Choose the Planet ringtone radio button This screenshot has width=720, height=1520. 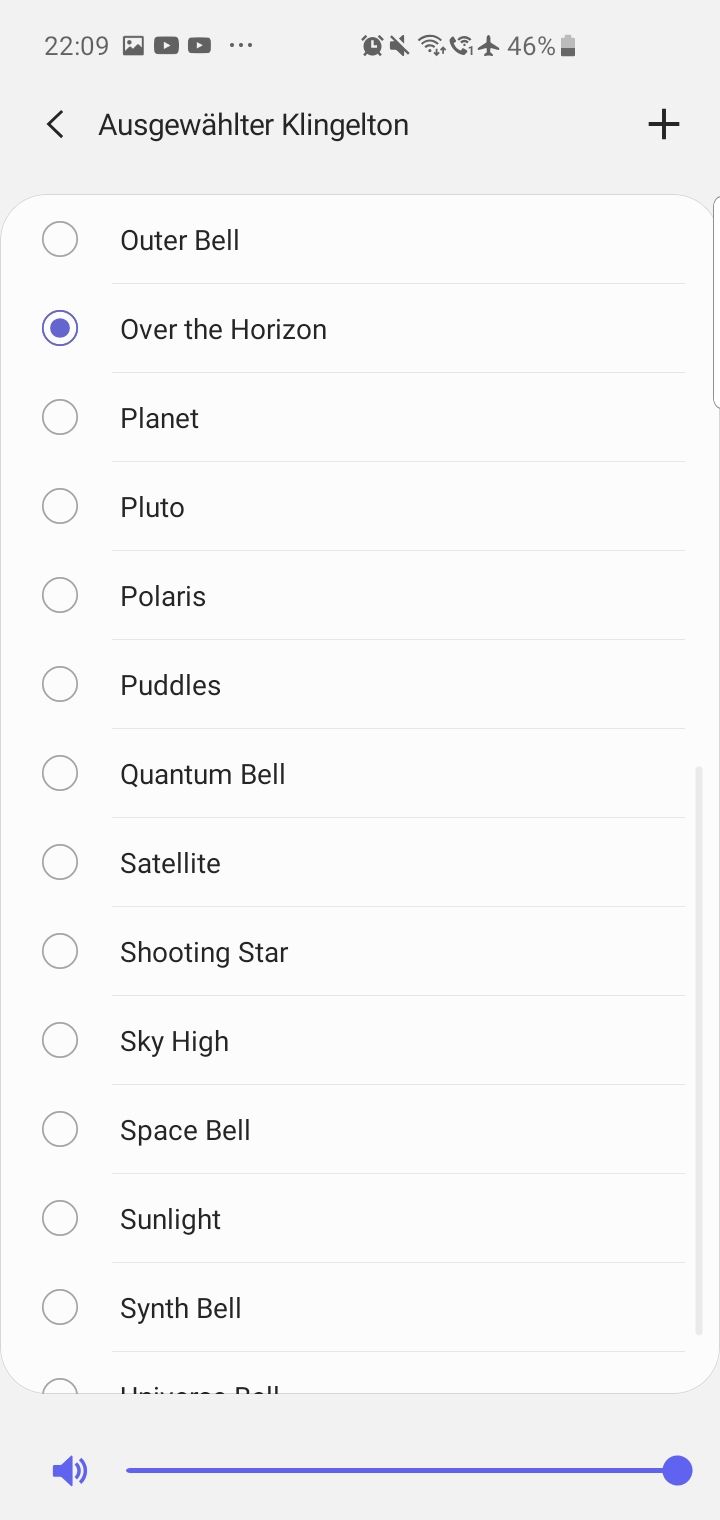coord(60,418)
